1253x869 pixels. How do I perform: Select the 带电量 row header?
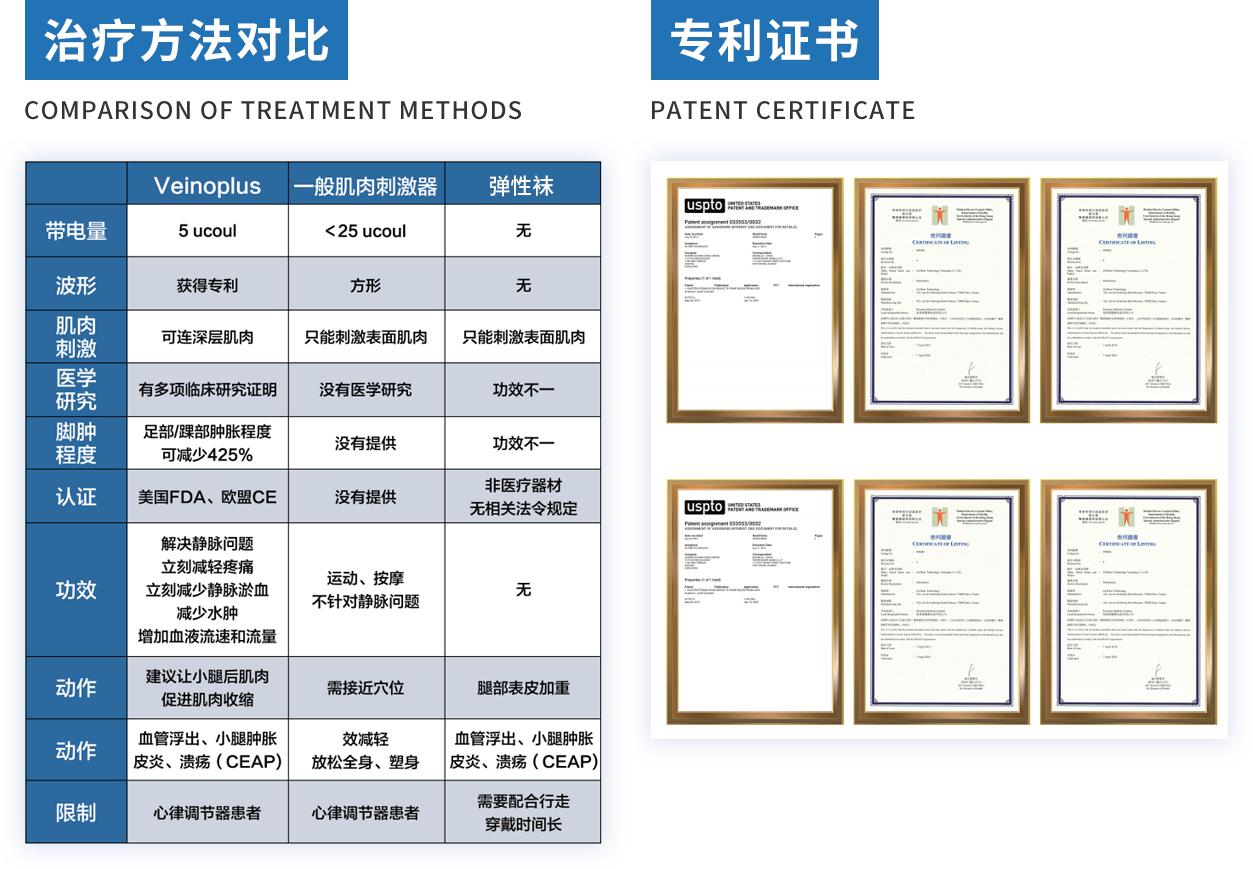pos(76,231)
